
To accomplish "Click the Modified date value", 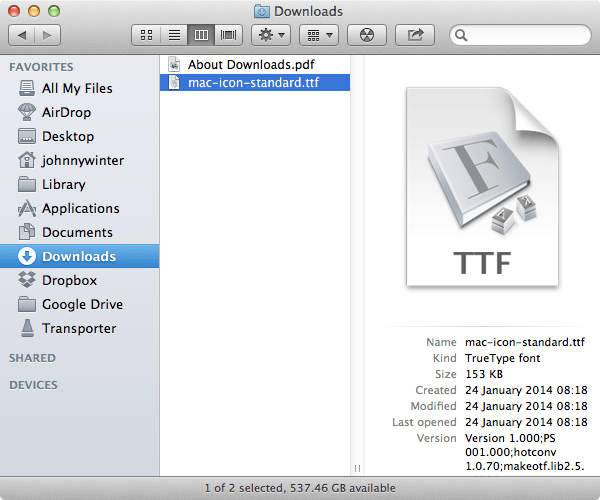I will tap(526, 406).
